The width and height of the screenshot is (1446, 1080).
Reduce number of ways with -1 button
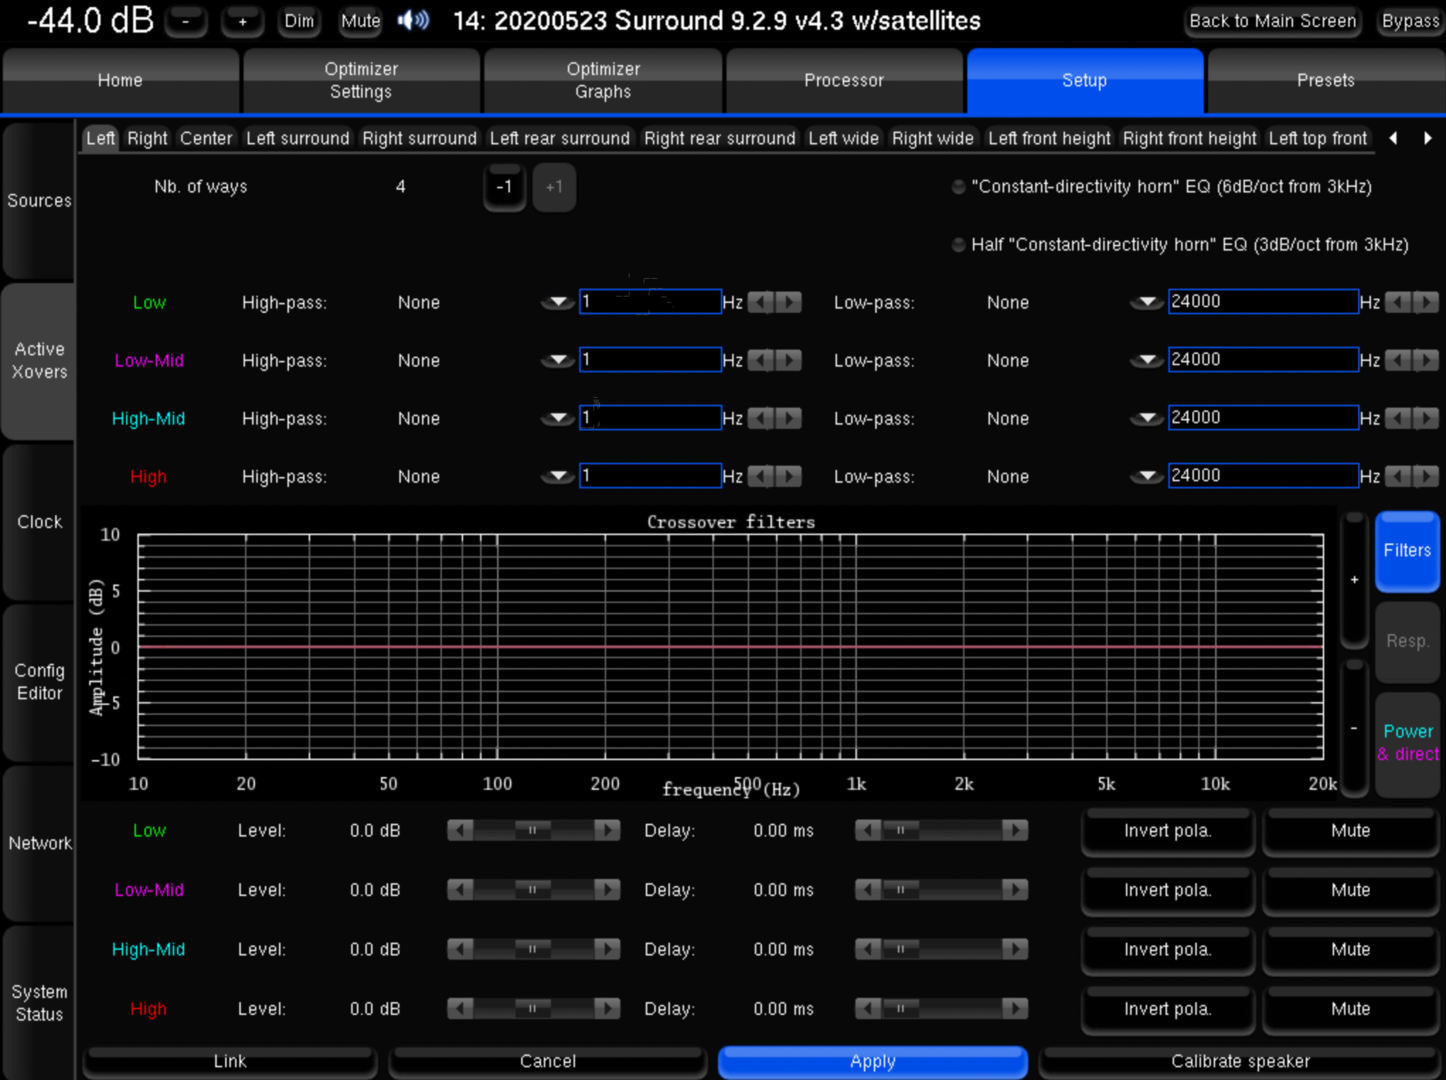504,187
